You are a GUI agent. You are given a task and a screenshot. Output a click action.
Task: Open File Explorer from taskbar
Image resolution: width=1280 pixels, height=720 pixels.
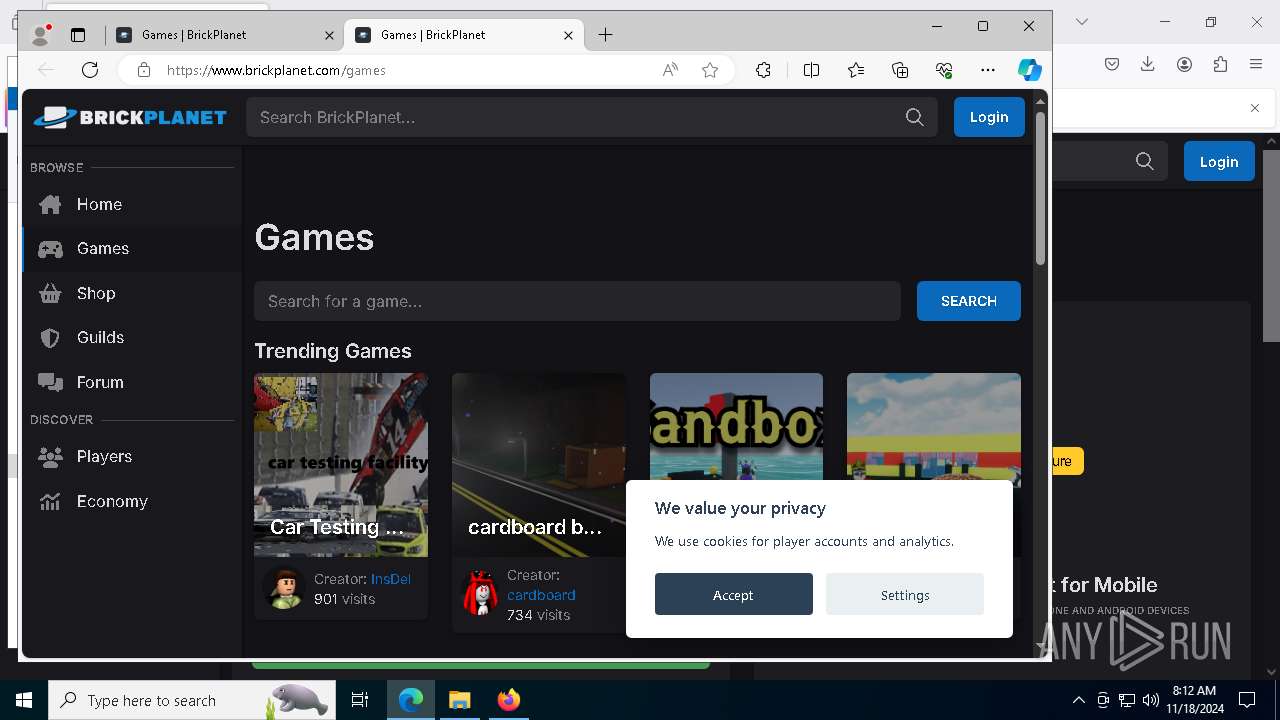click(x=459, y=700)
